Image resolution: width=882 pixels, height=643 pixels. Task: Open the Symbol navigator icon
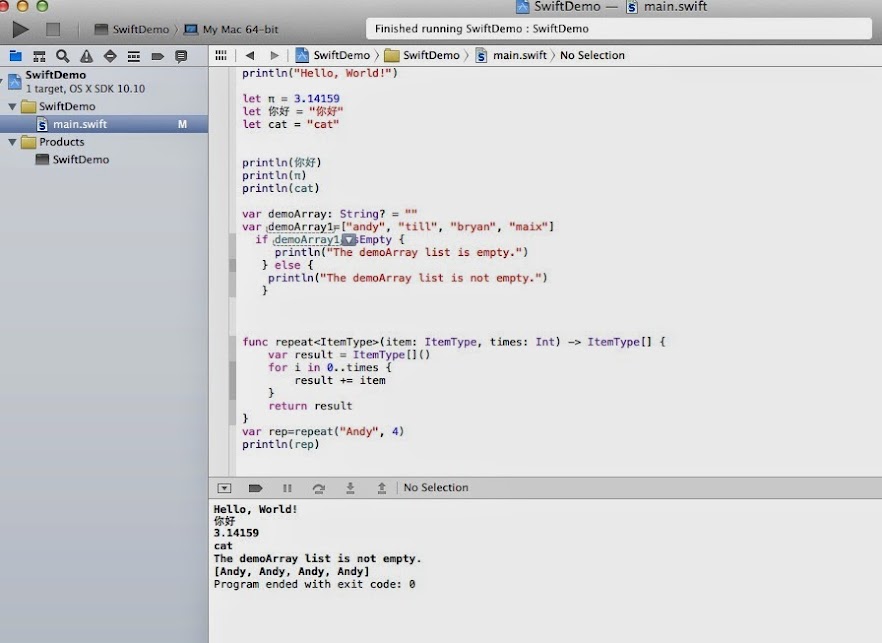[x=39, y=56]
